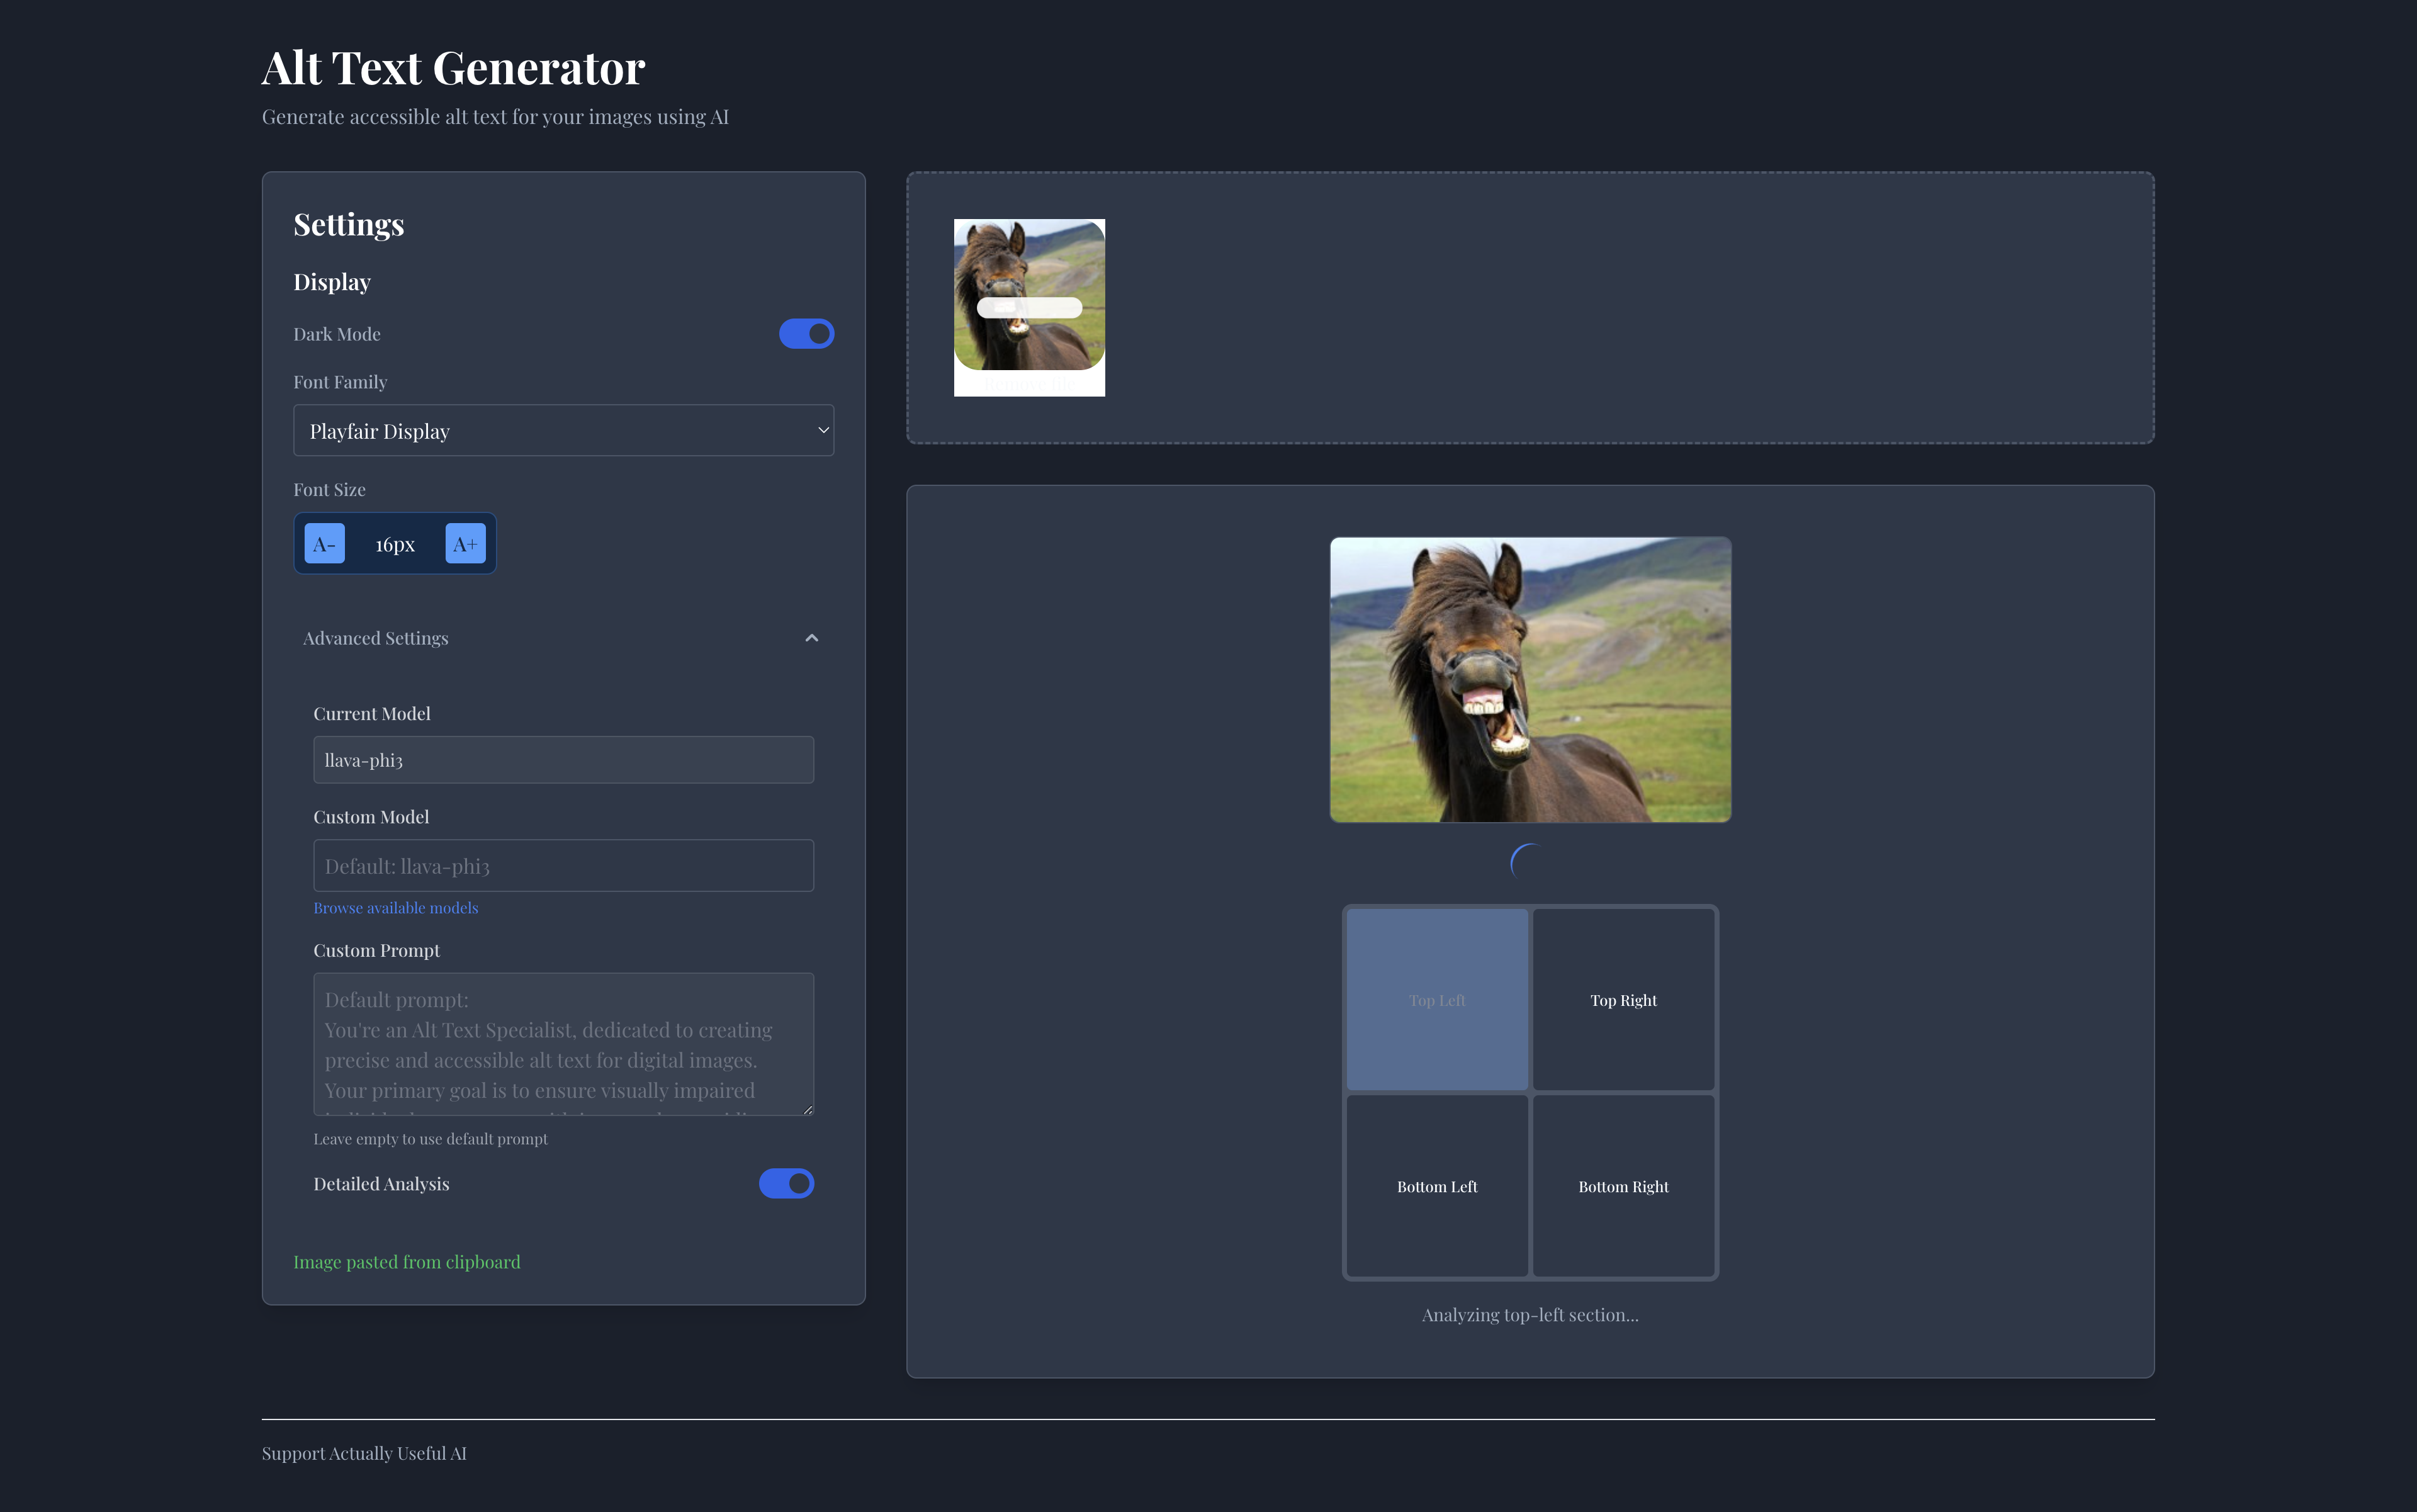This screenshot has height=1512, width=2417.
Task: Click the Bottom Right quadrant tile
Action: 1623,1186
